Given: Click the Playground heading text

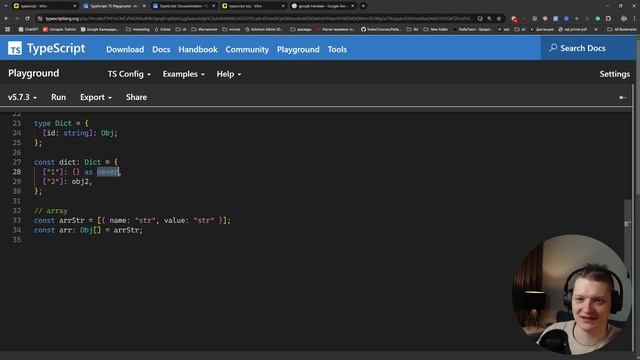Looking at the screenshot, I should click(33, 73).
